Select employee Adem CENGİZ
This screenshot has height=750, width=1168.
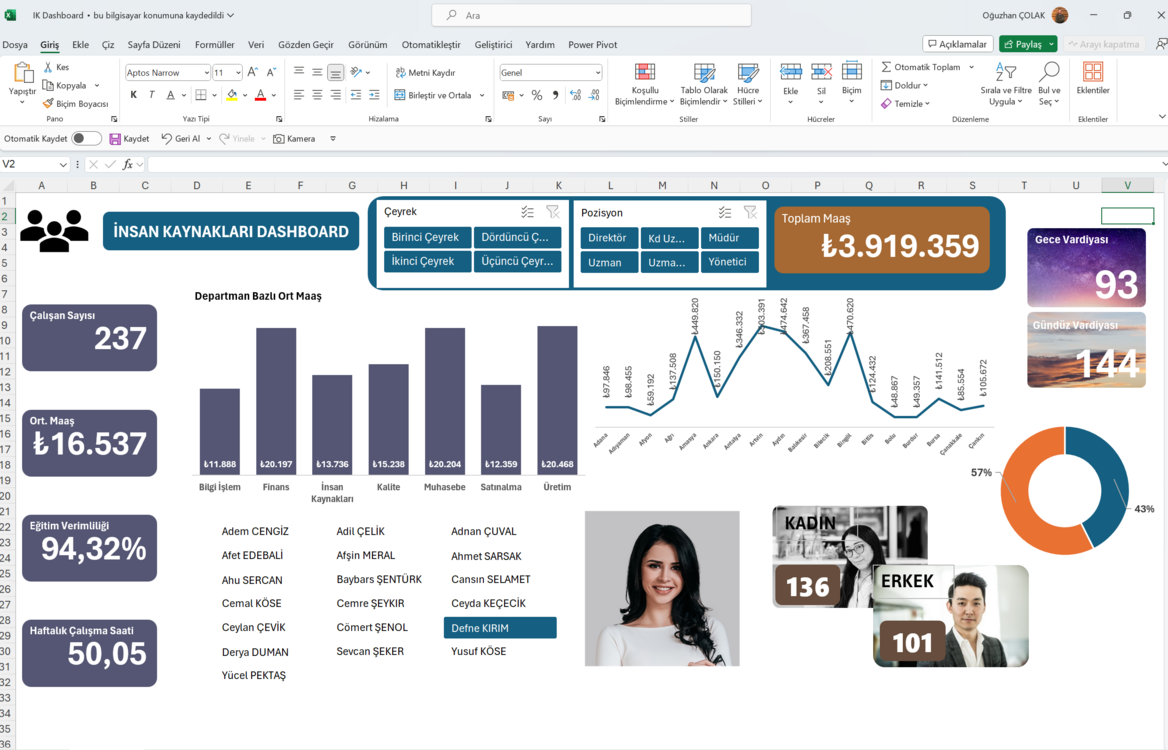pyautogui.click(x=255, y=531)
